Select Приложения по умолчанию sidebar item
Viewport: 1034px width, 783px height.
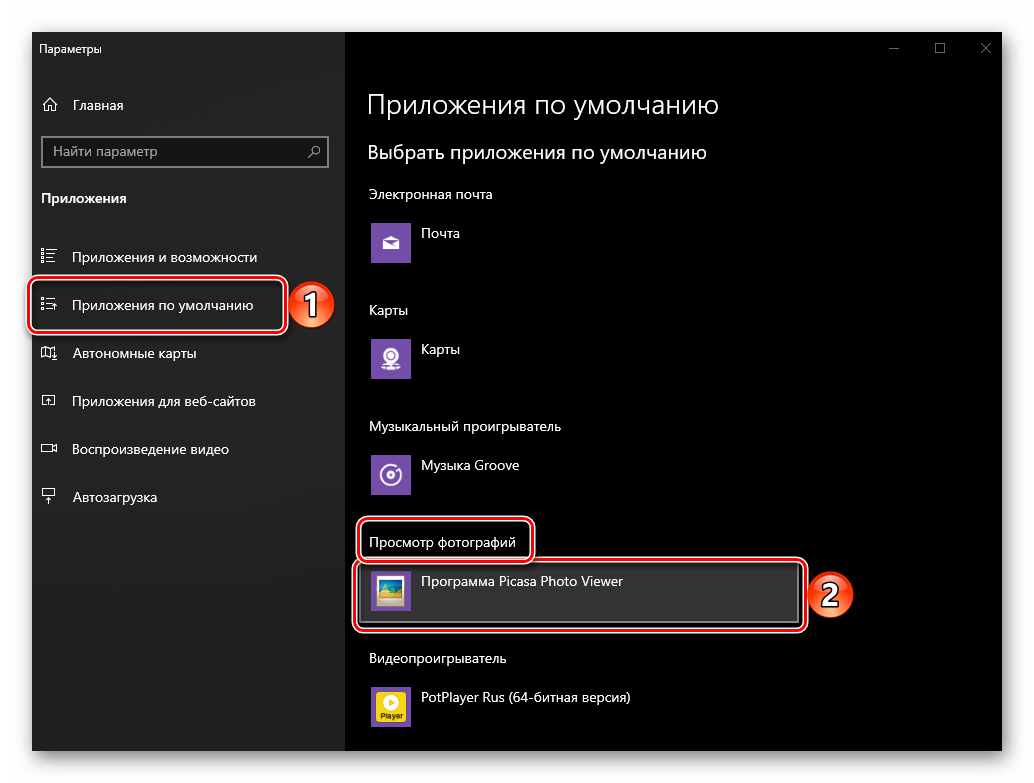162,305
